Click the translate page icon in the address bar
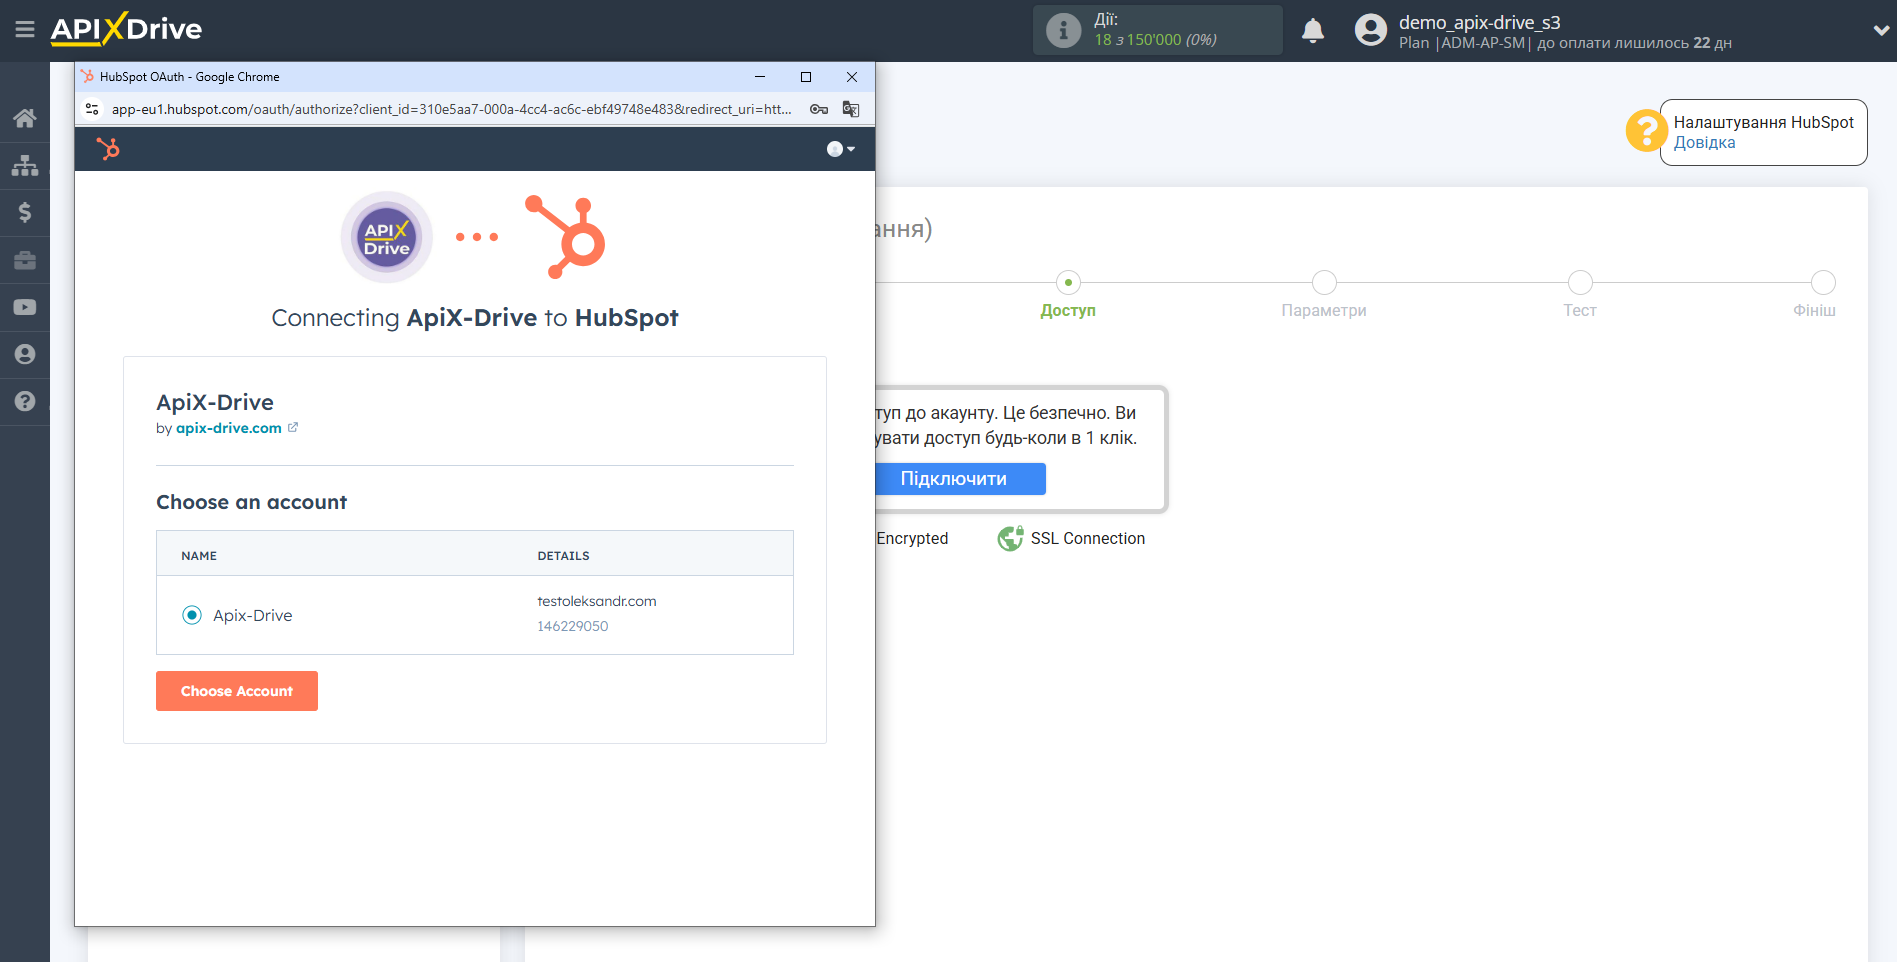 pyautogui.click(x=851, y=109)
